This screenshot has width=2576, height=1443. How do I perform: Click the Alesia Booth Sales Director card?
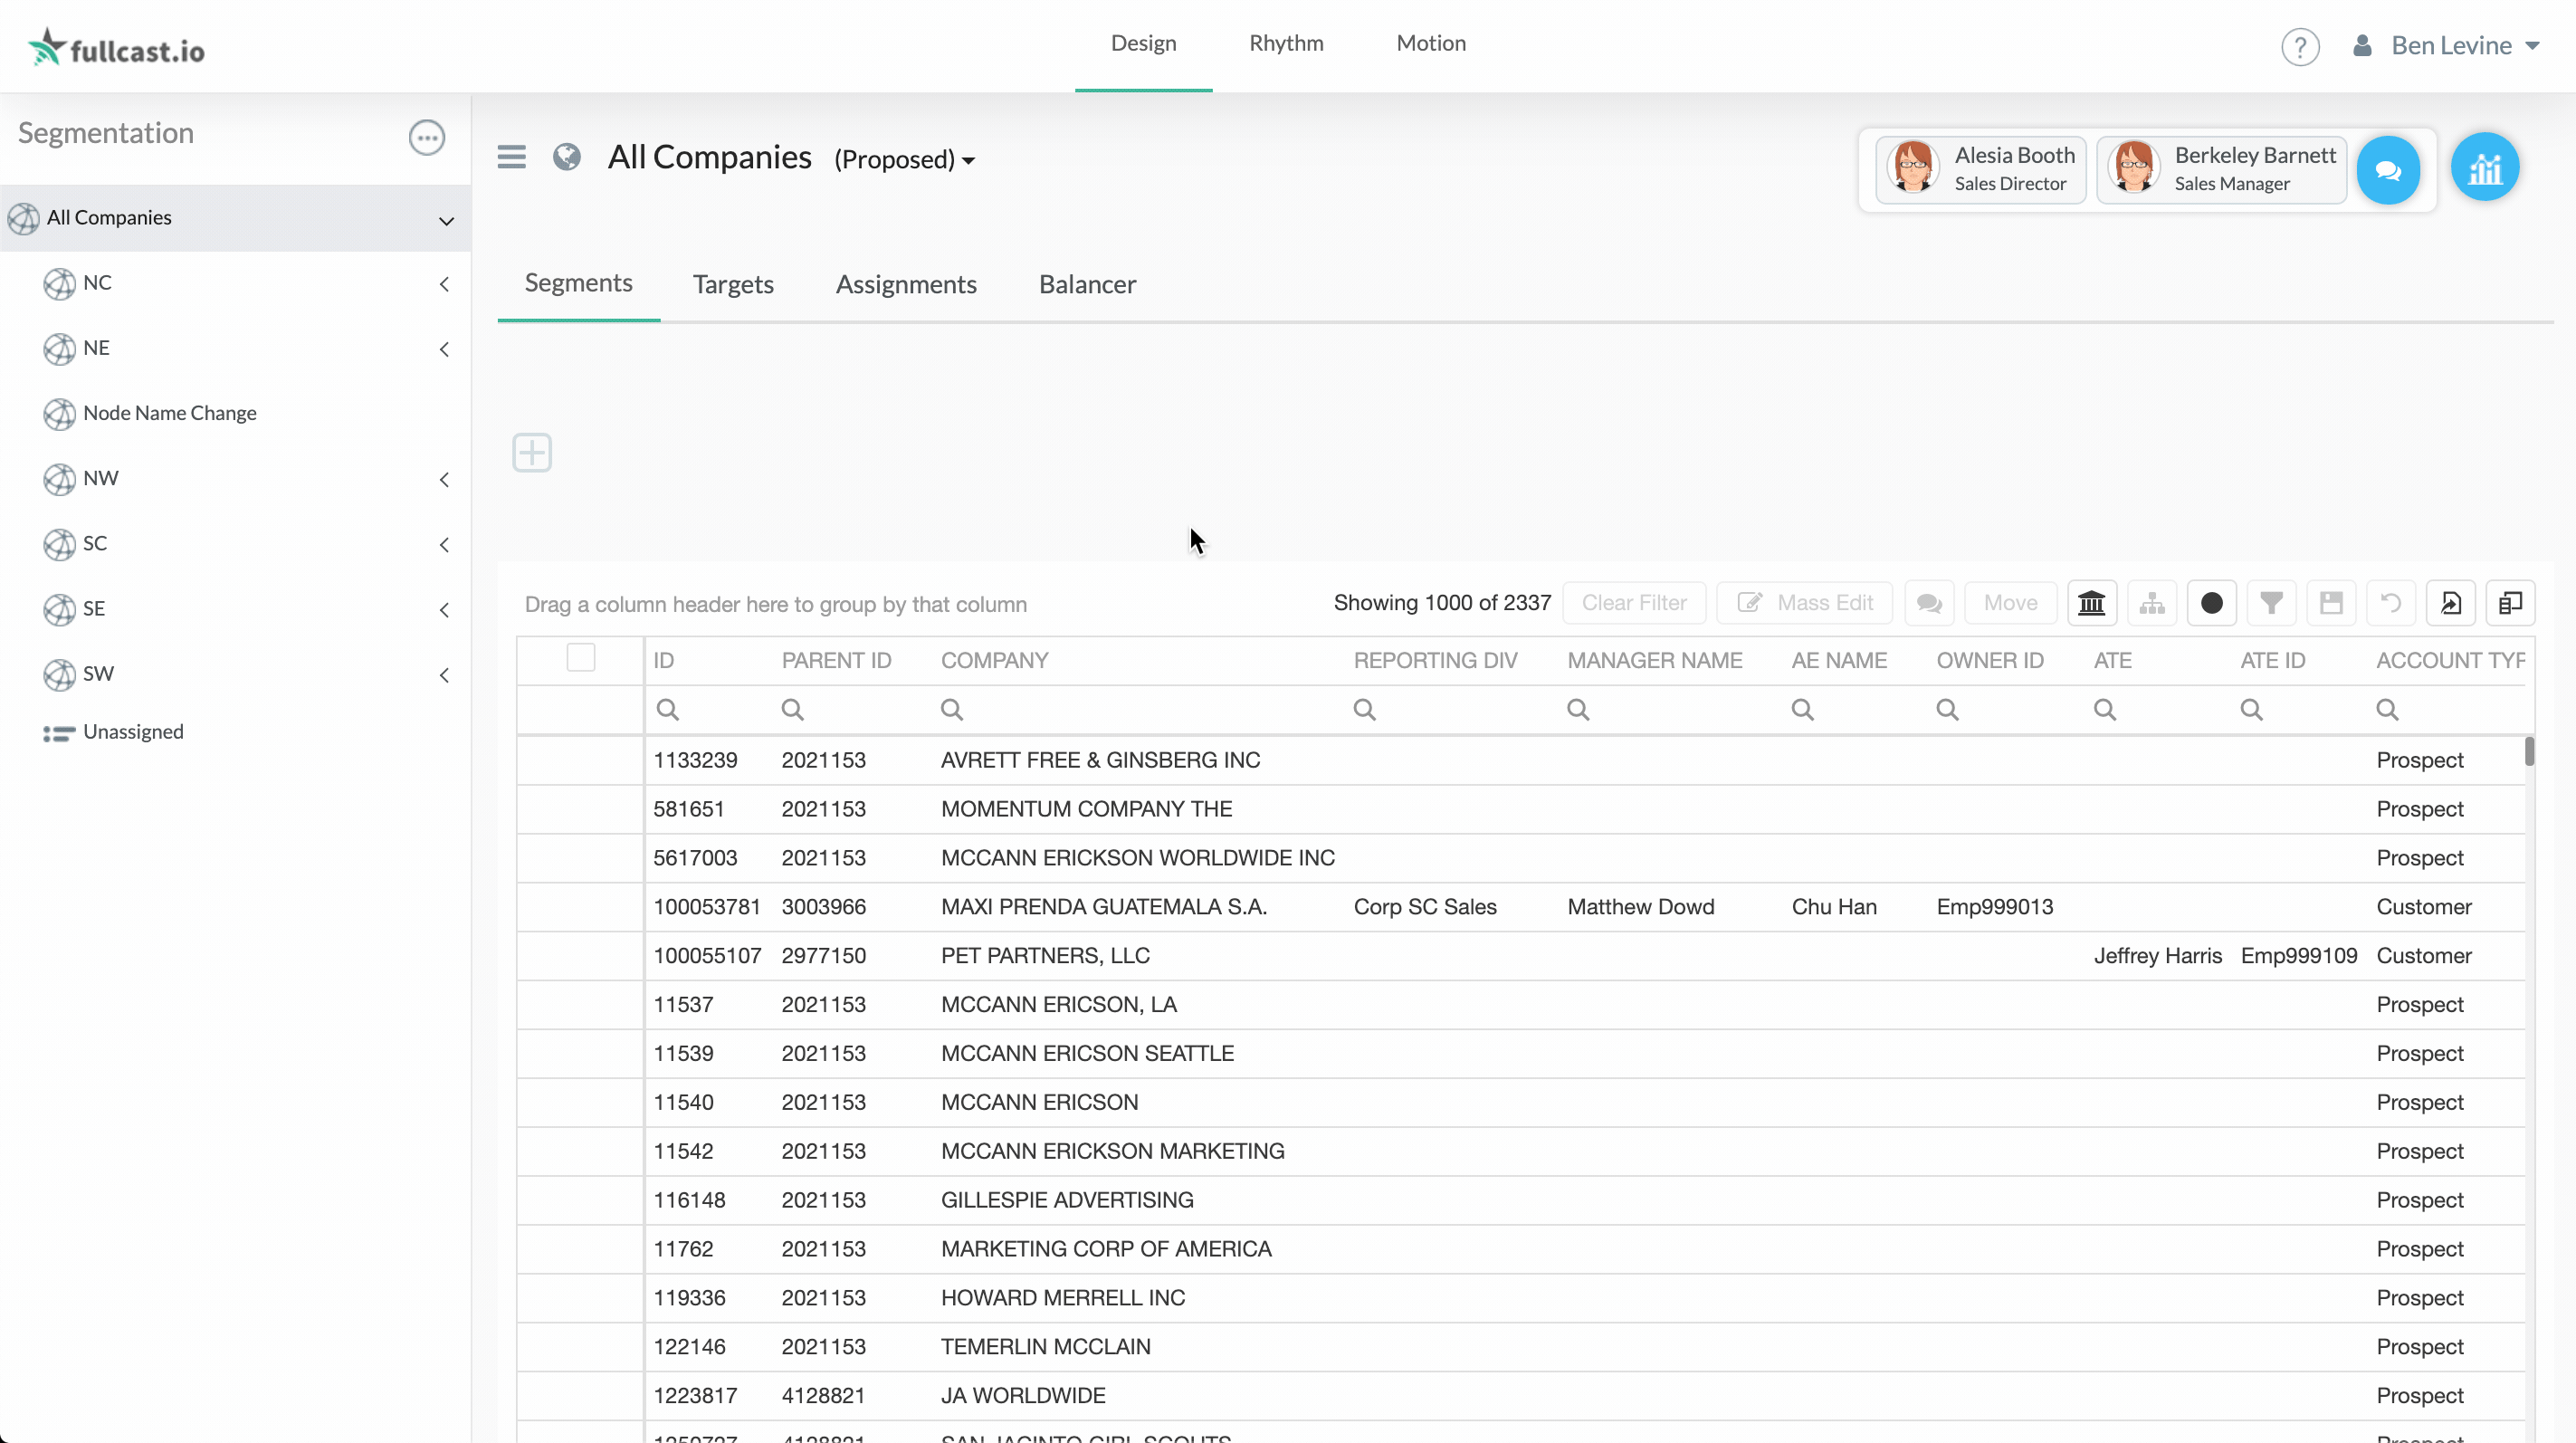1980,169
